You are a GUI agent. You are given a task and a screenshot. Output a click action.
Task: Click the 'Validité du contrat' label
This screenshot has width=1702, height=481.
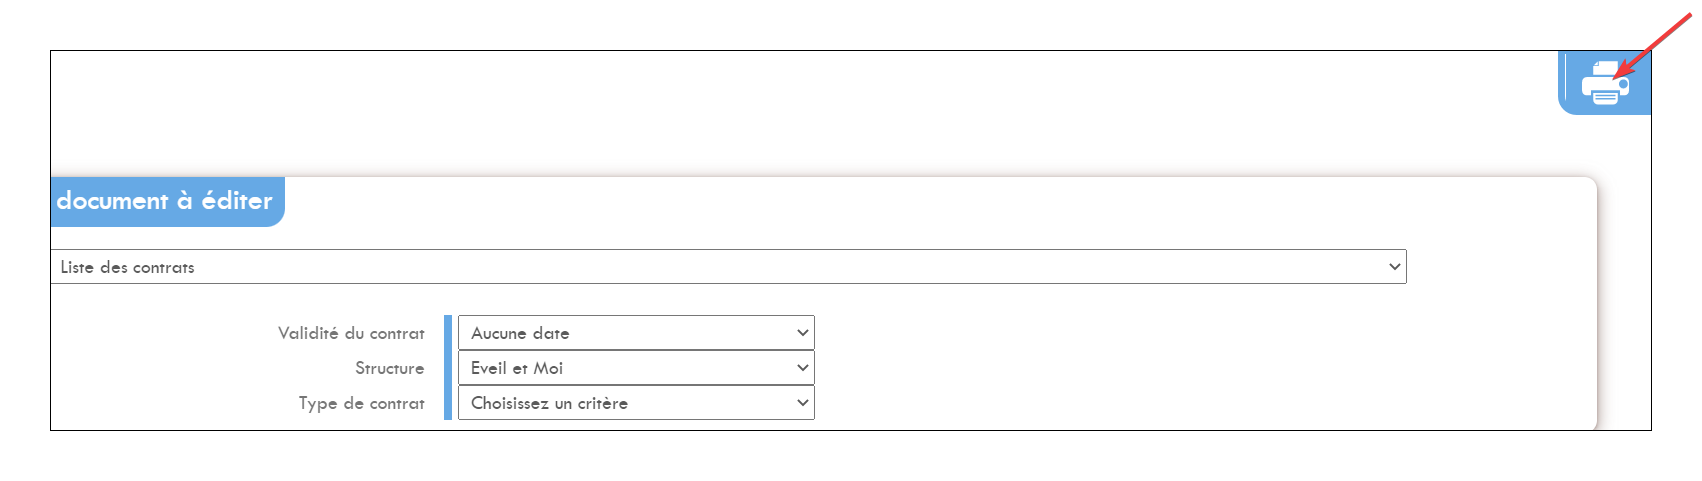351,333
